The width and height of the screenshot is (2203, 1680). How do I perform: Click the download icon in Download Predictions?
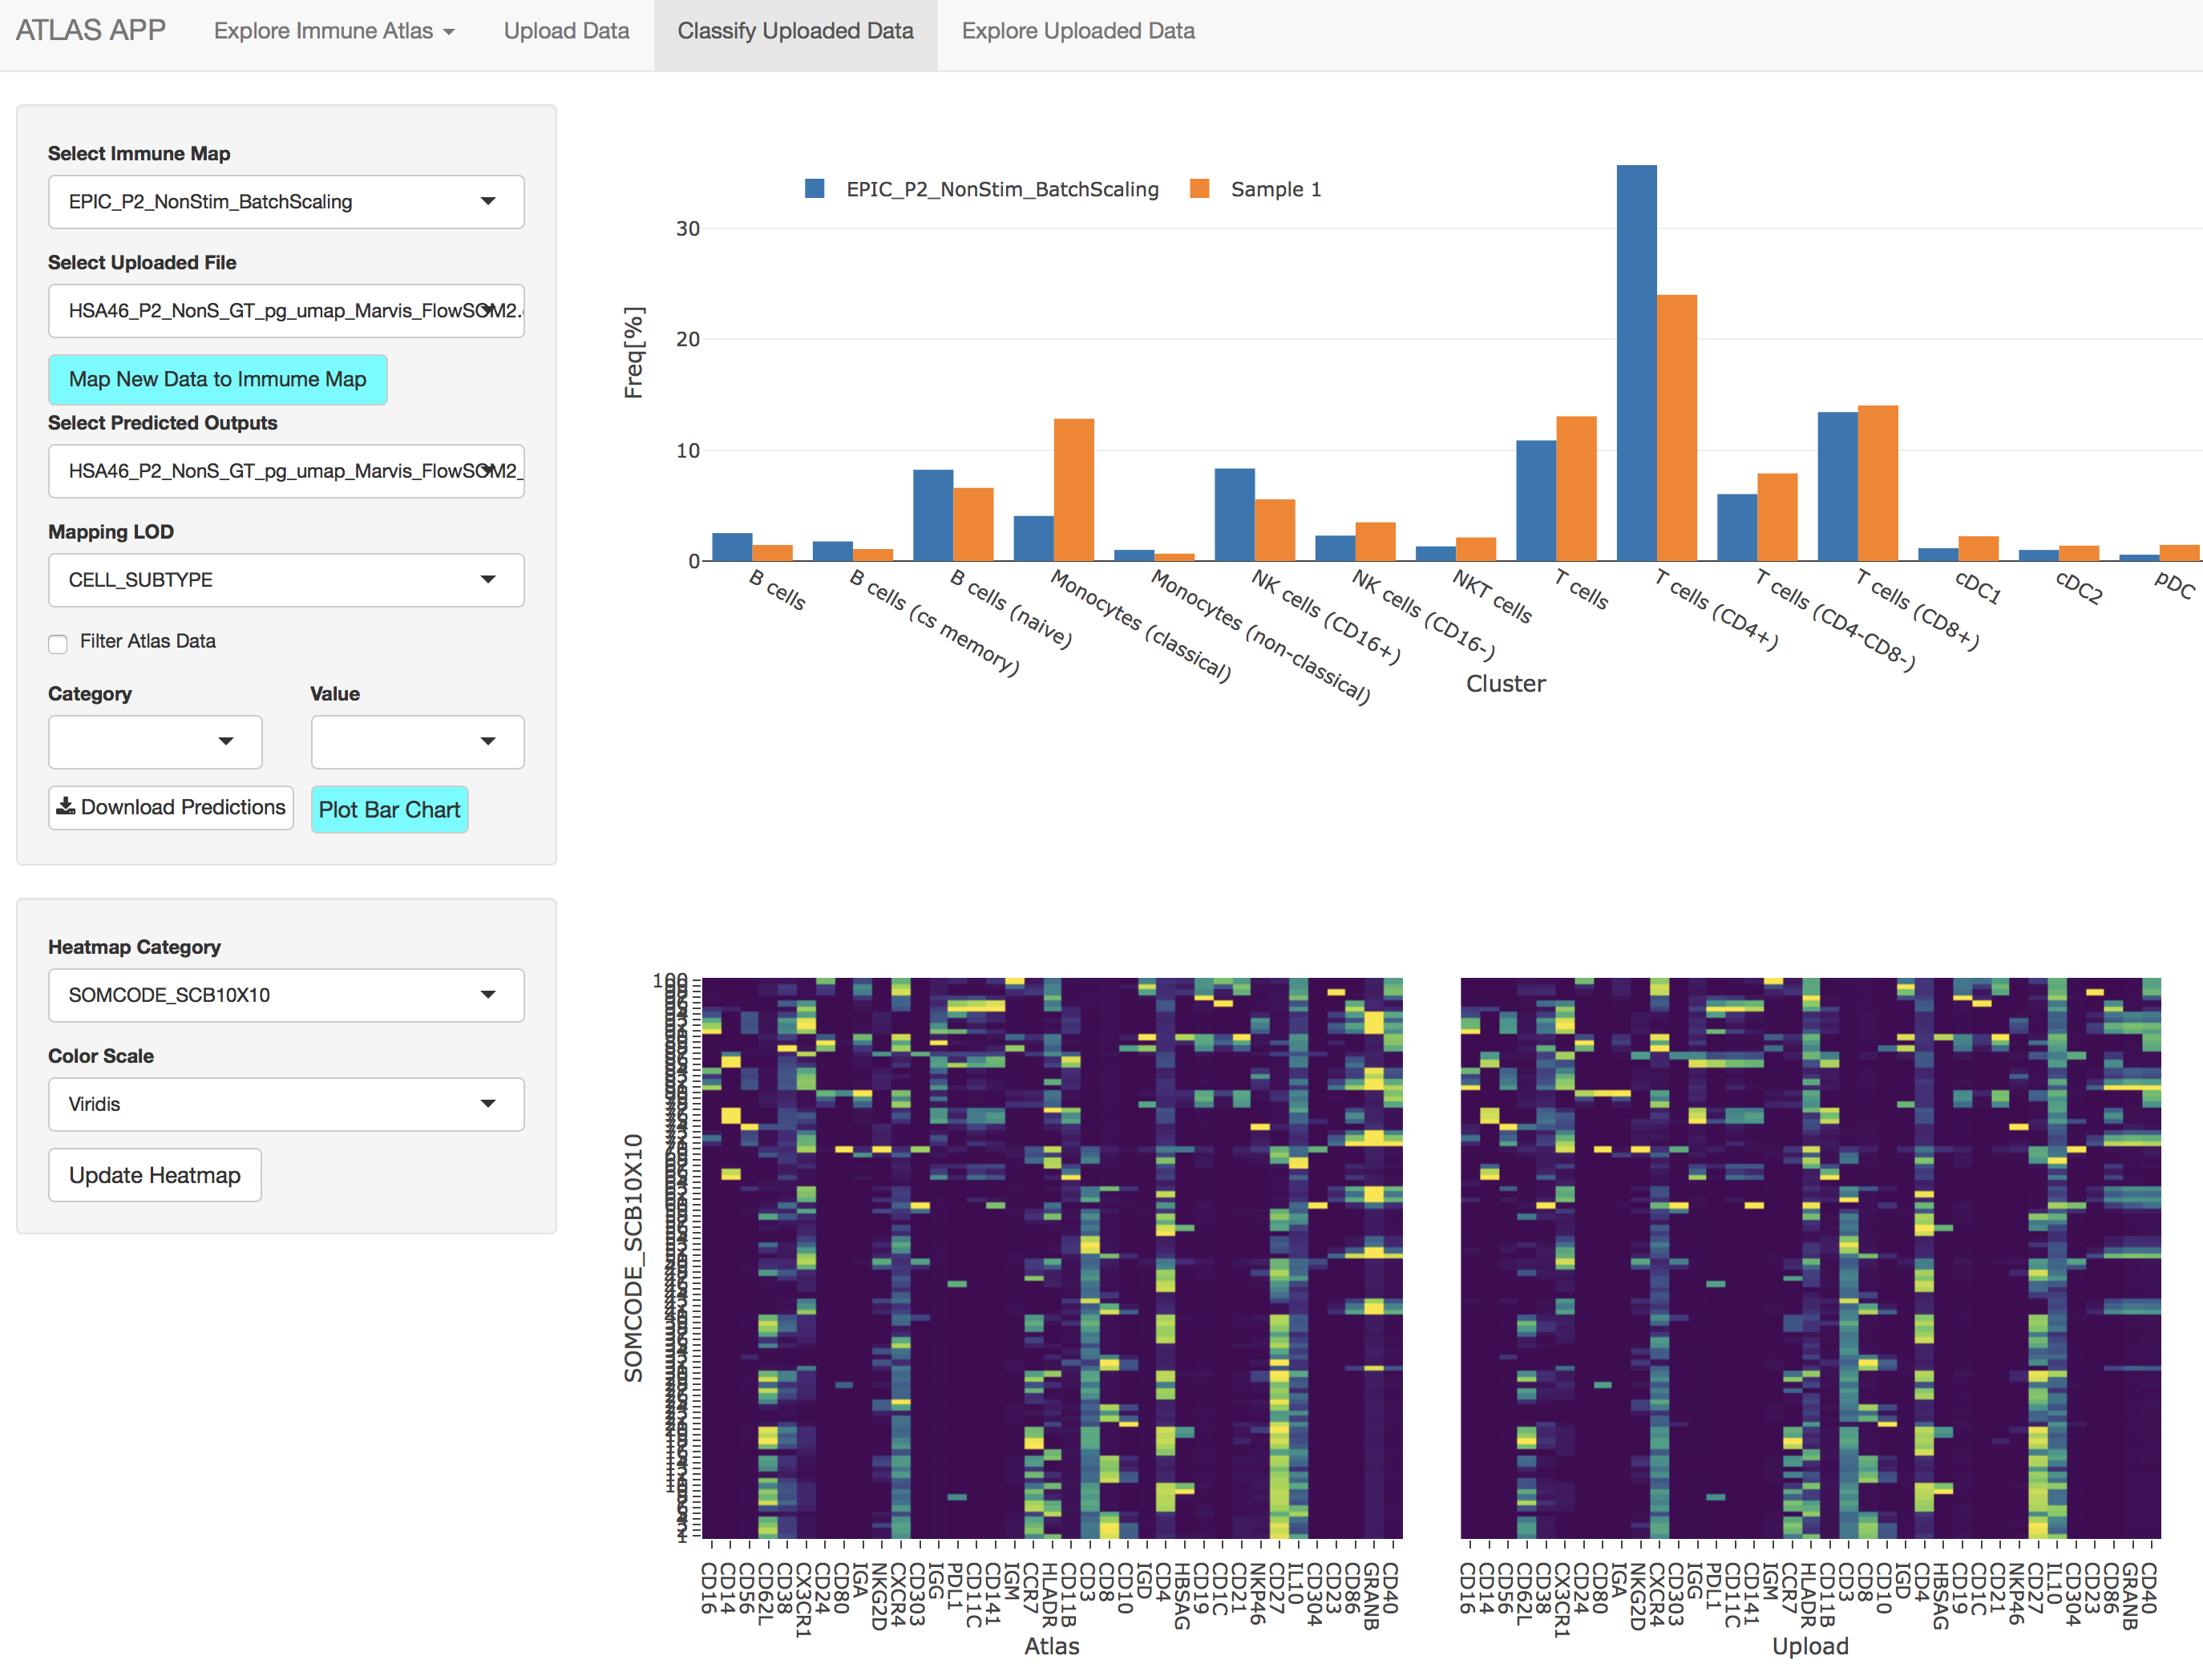click(66, 806)
